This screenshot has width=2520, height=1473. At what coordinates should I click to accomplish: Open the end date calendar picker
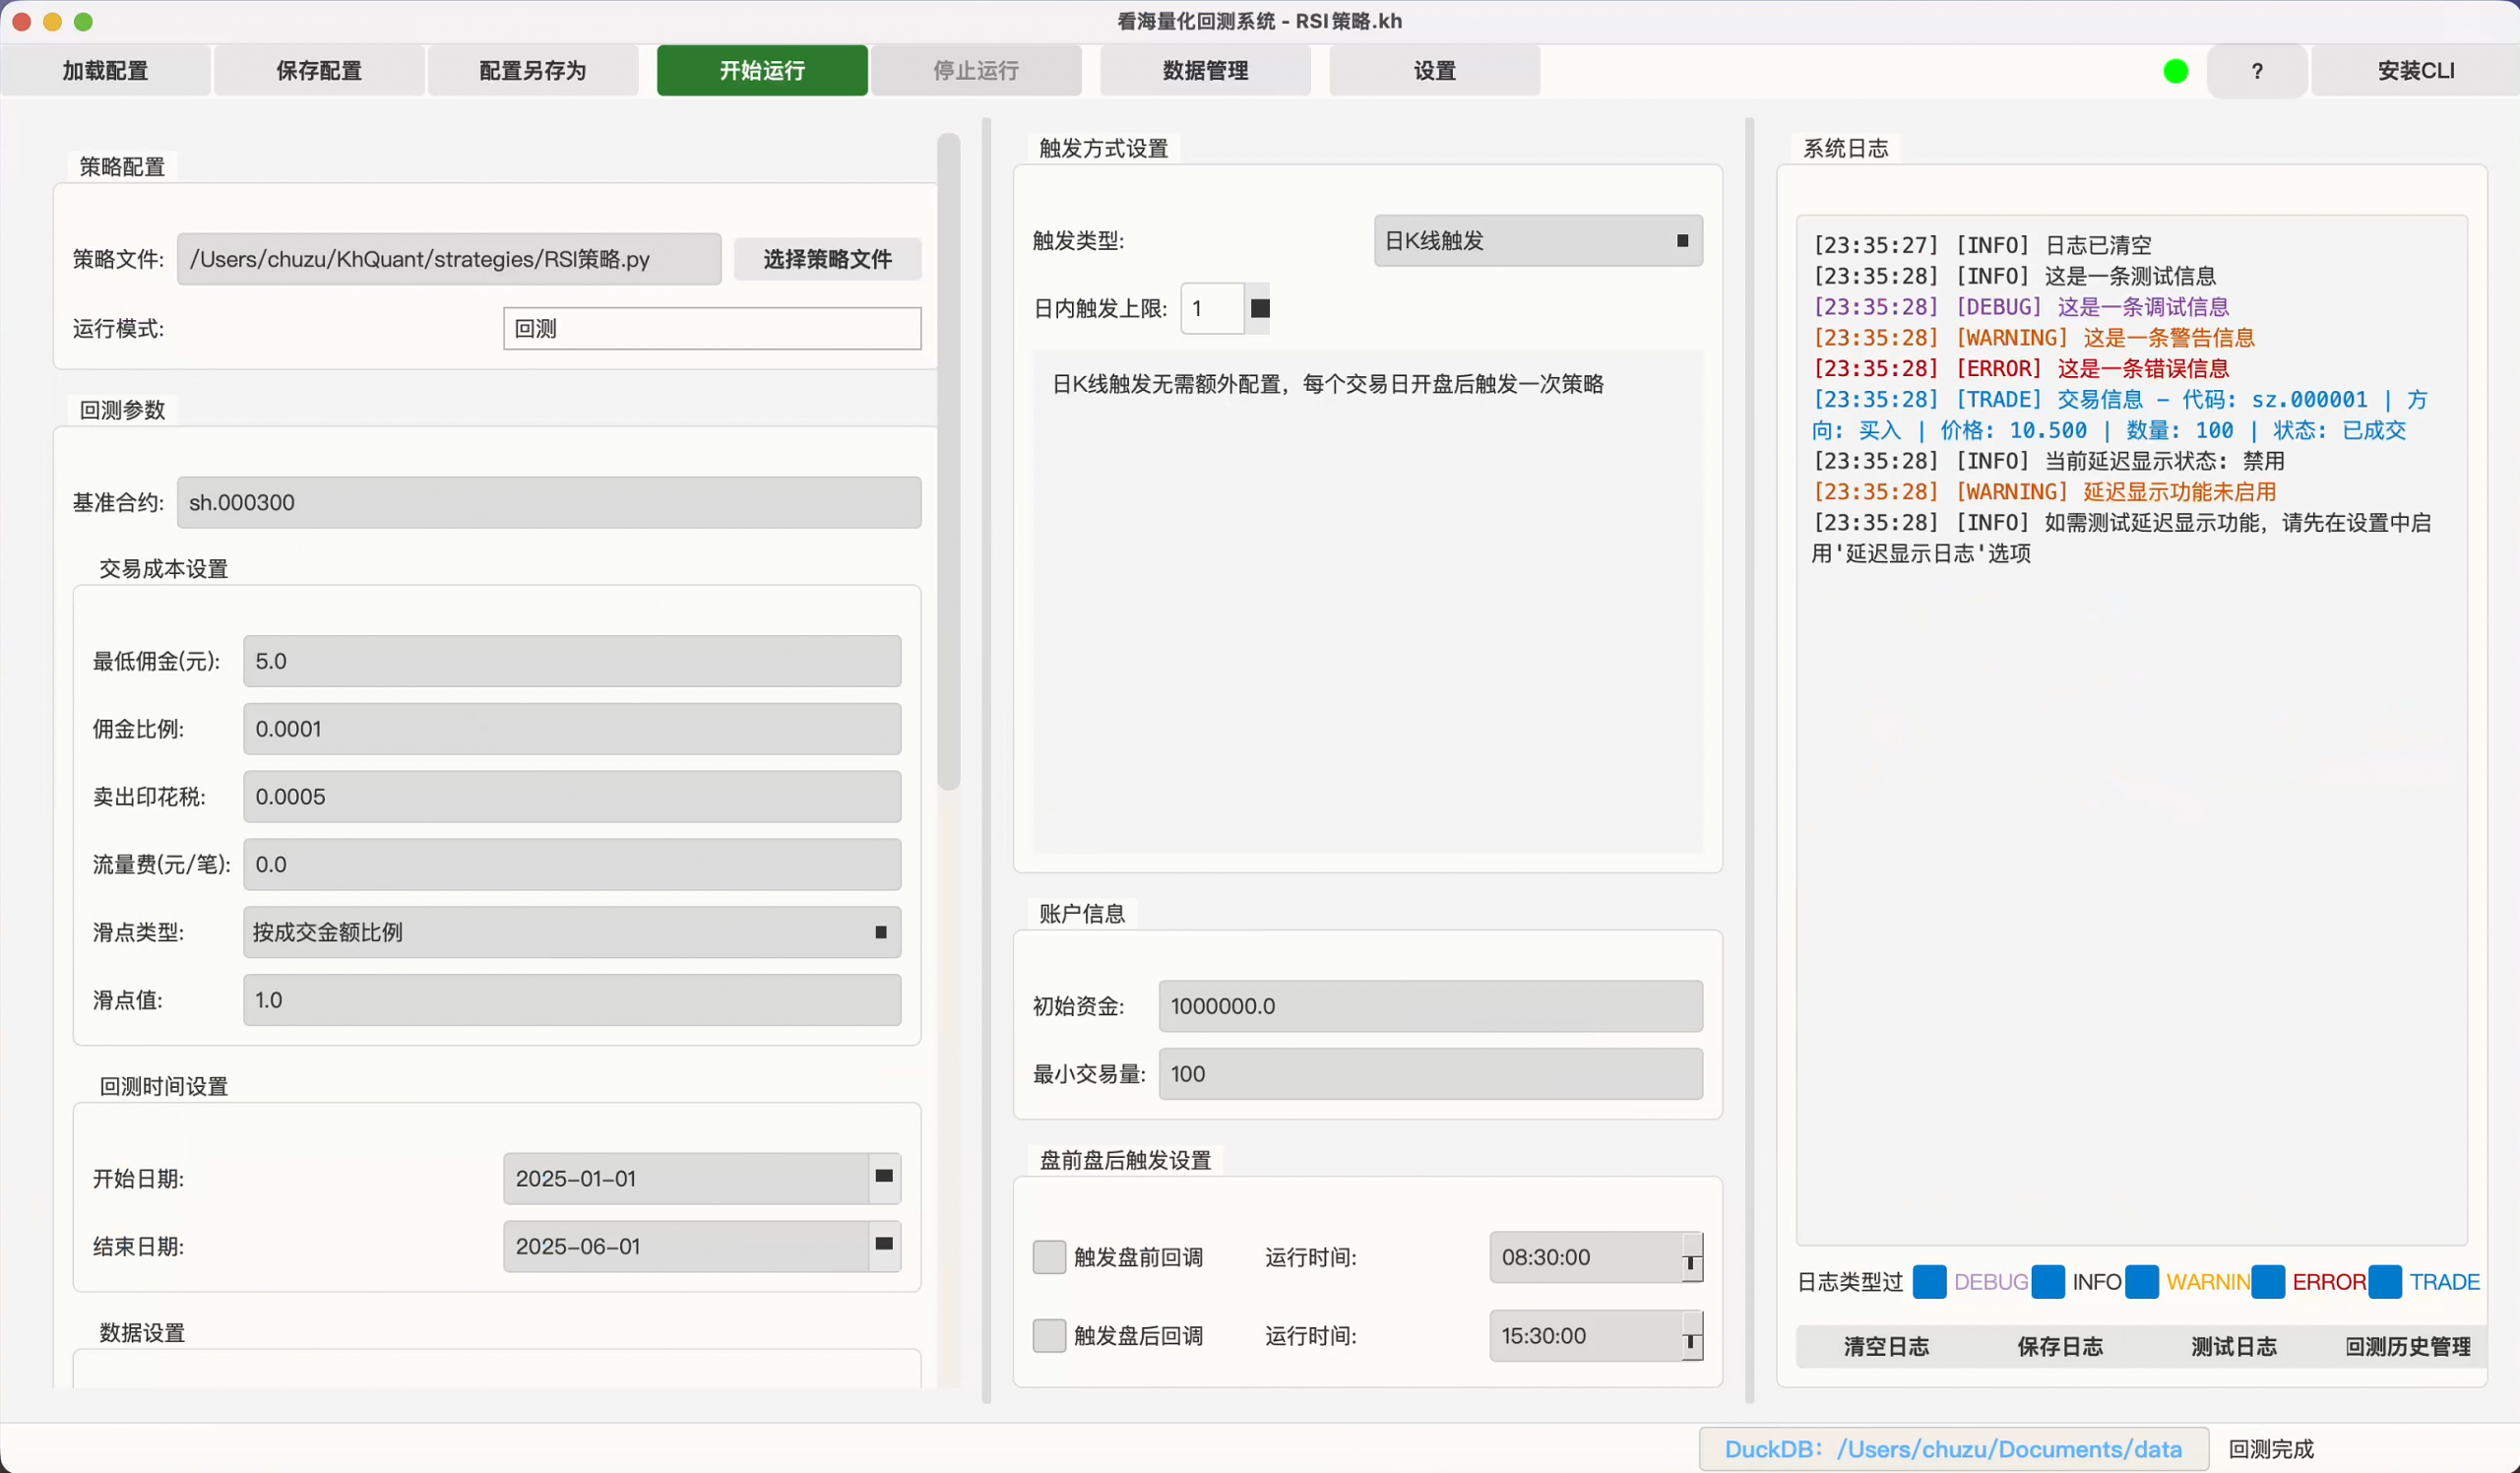(x=884, y=1245)
